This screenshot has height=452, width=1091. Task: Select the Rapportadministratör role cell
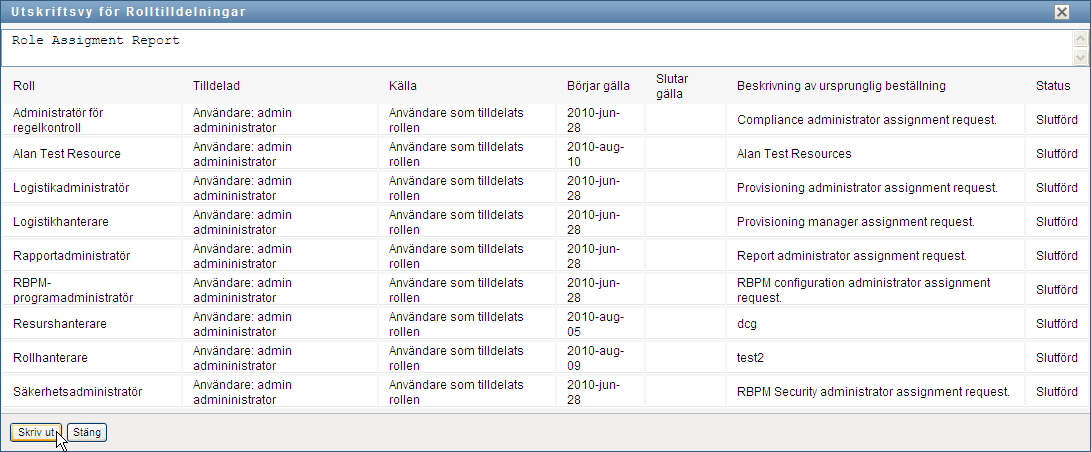(91, 256)
